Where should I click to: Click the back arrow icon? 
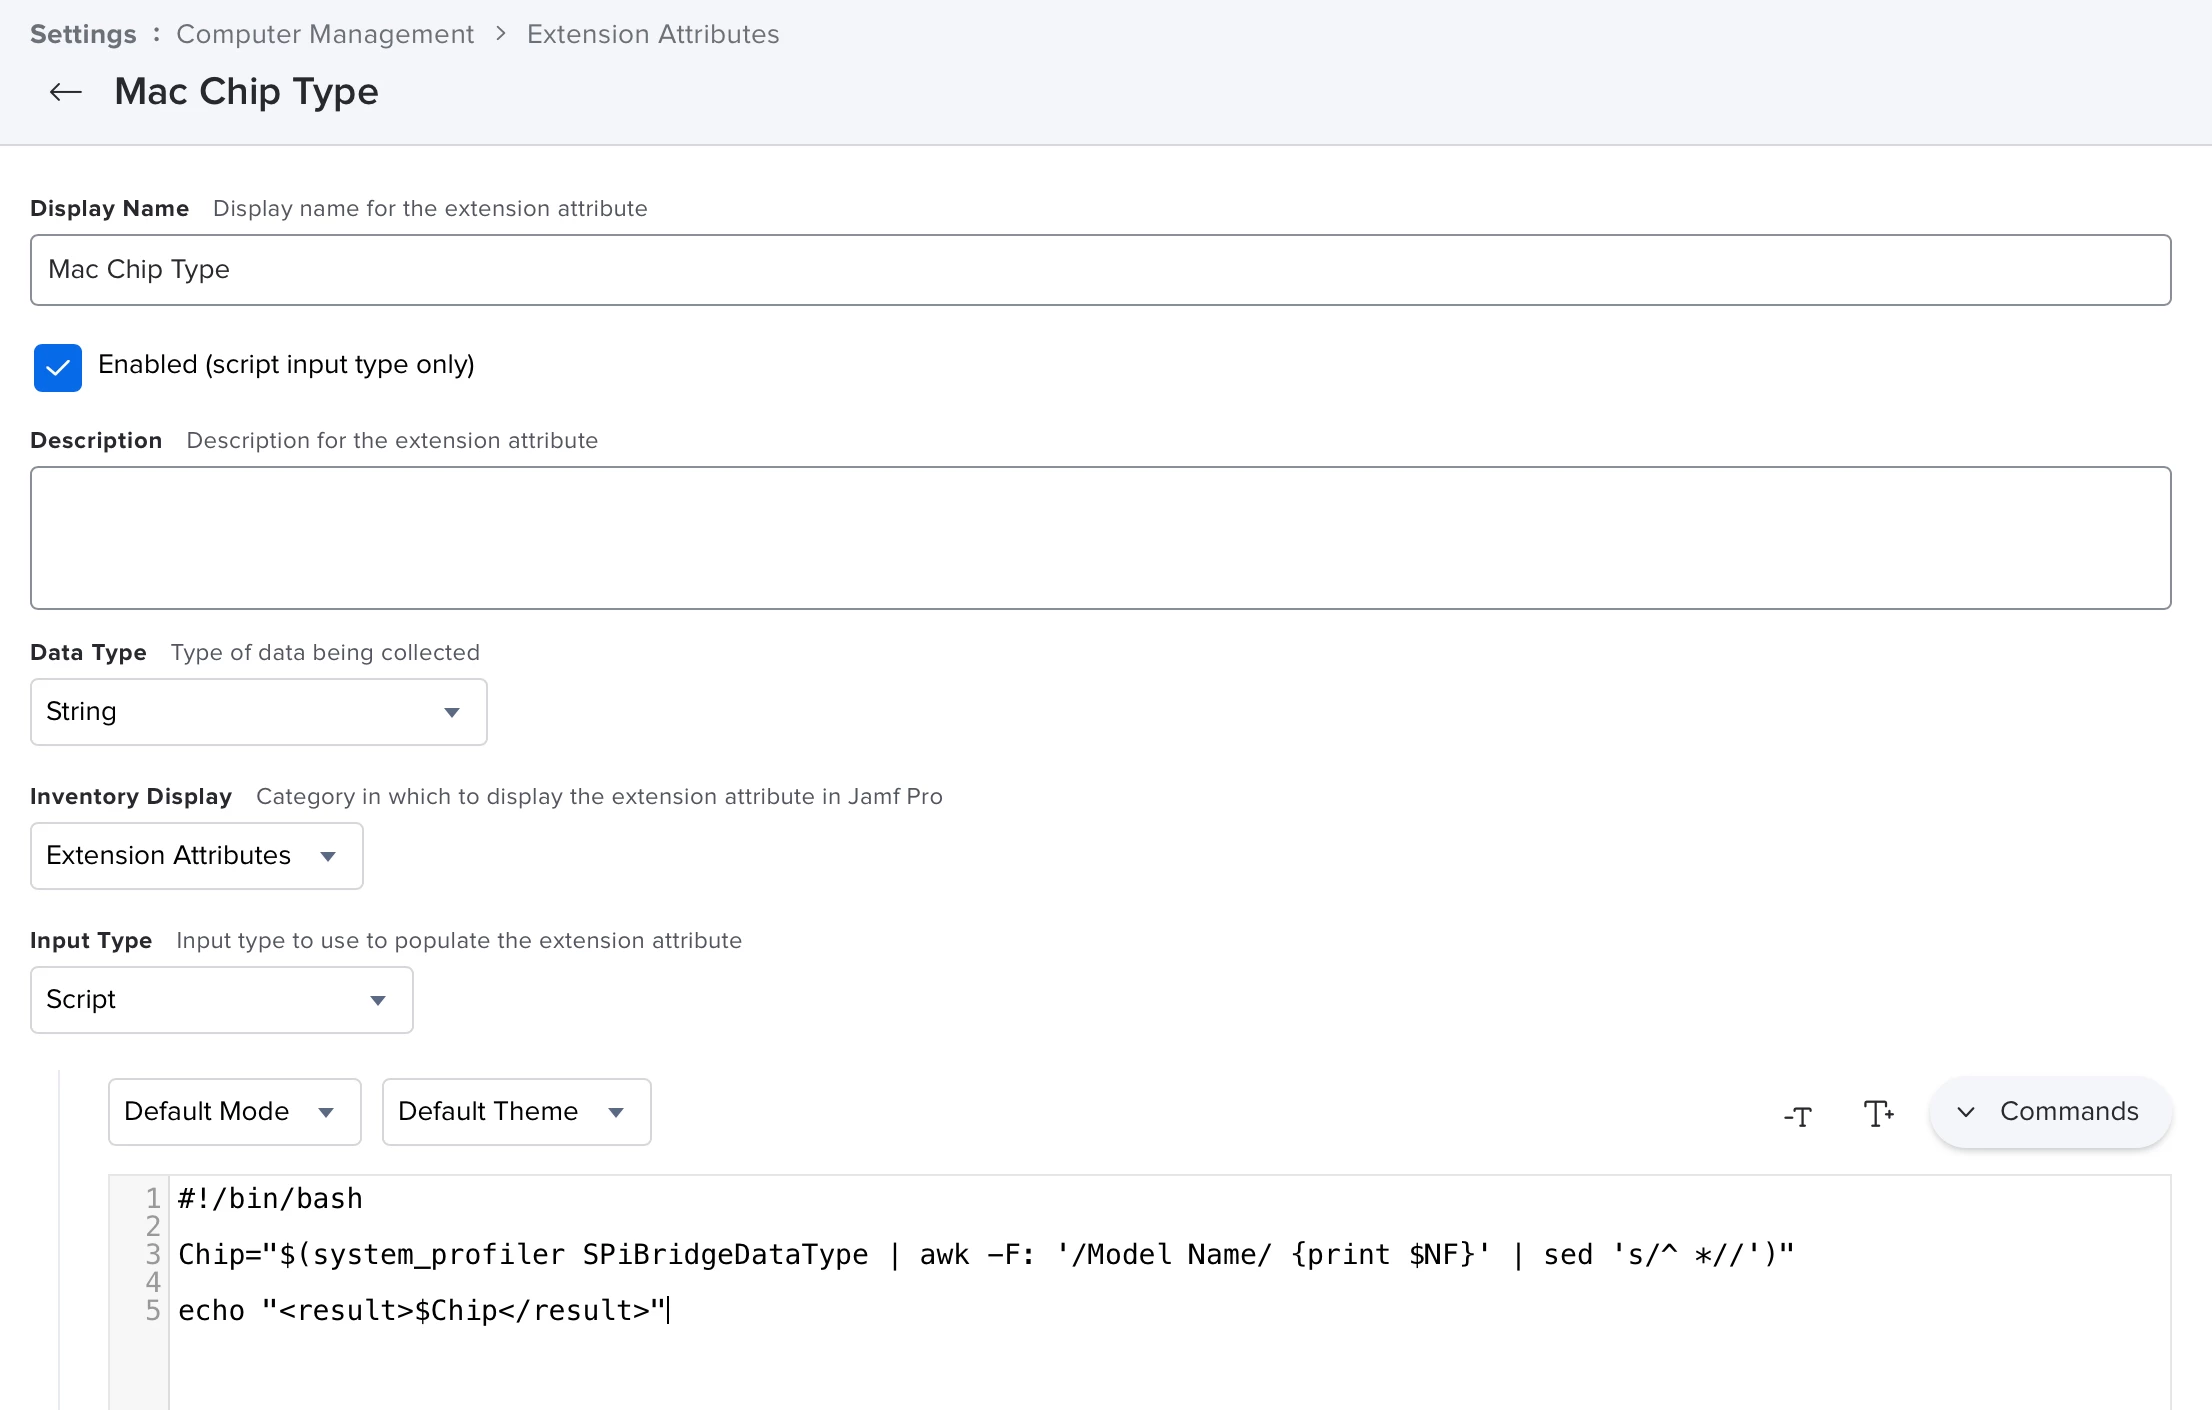(x=66, y=92)
